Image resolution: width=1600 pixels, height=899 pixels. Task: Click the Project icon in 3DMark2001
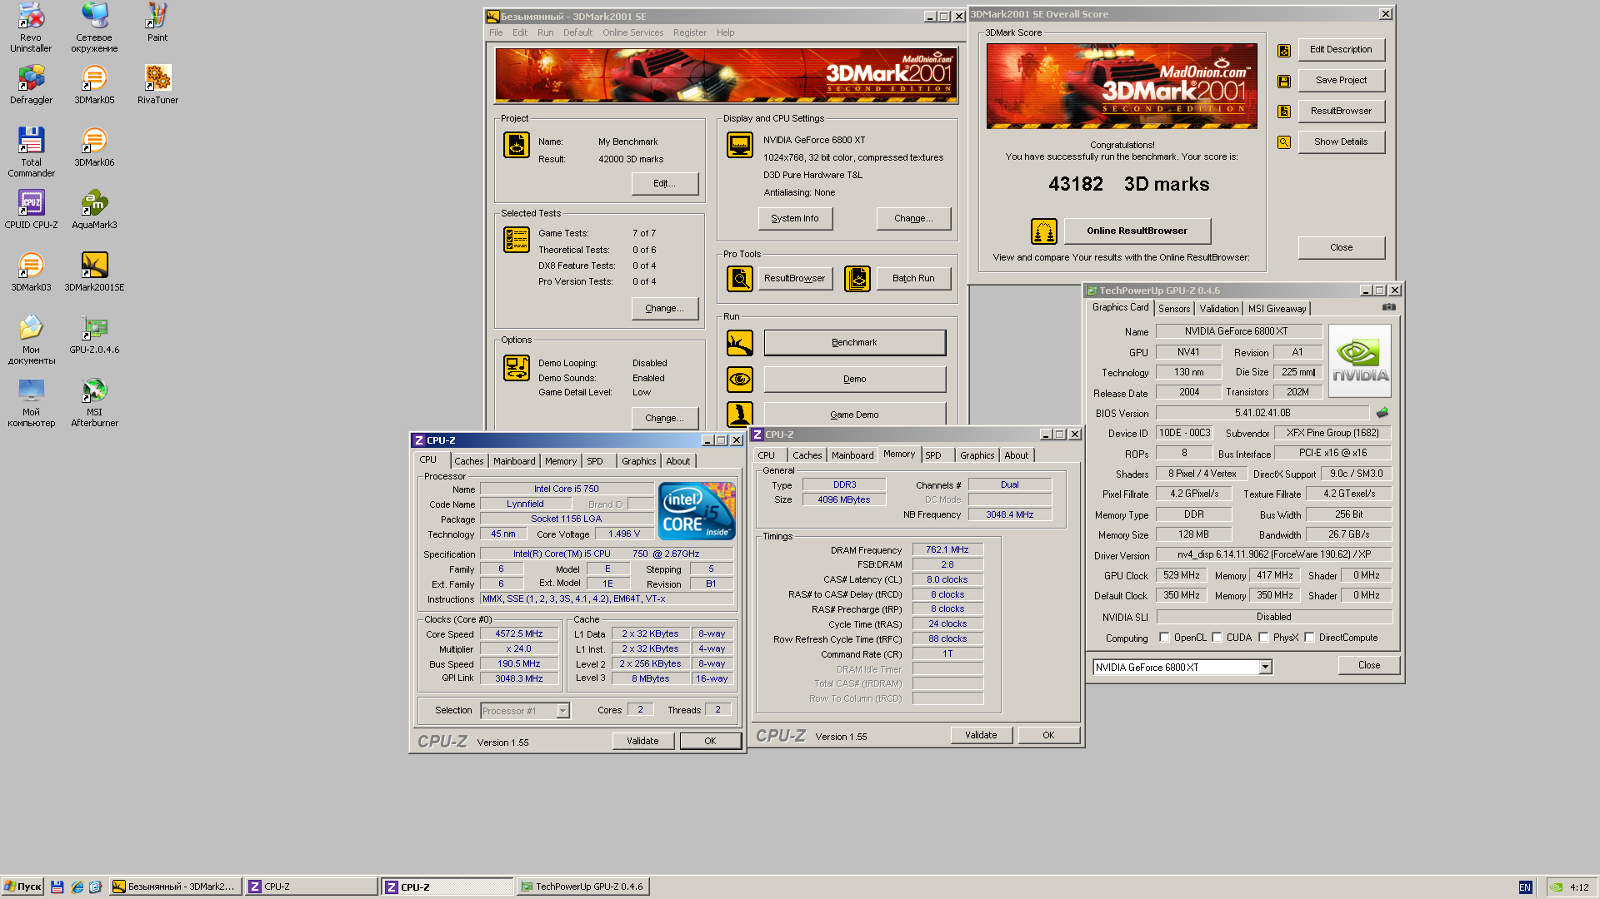point(516,145)
